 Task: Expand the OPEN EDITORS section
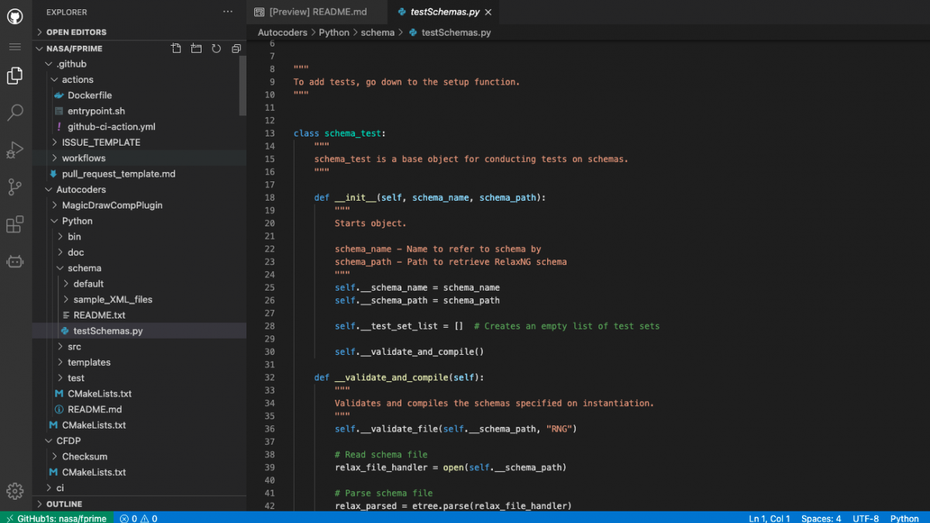coord(76,32)
